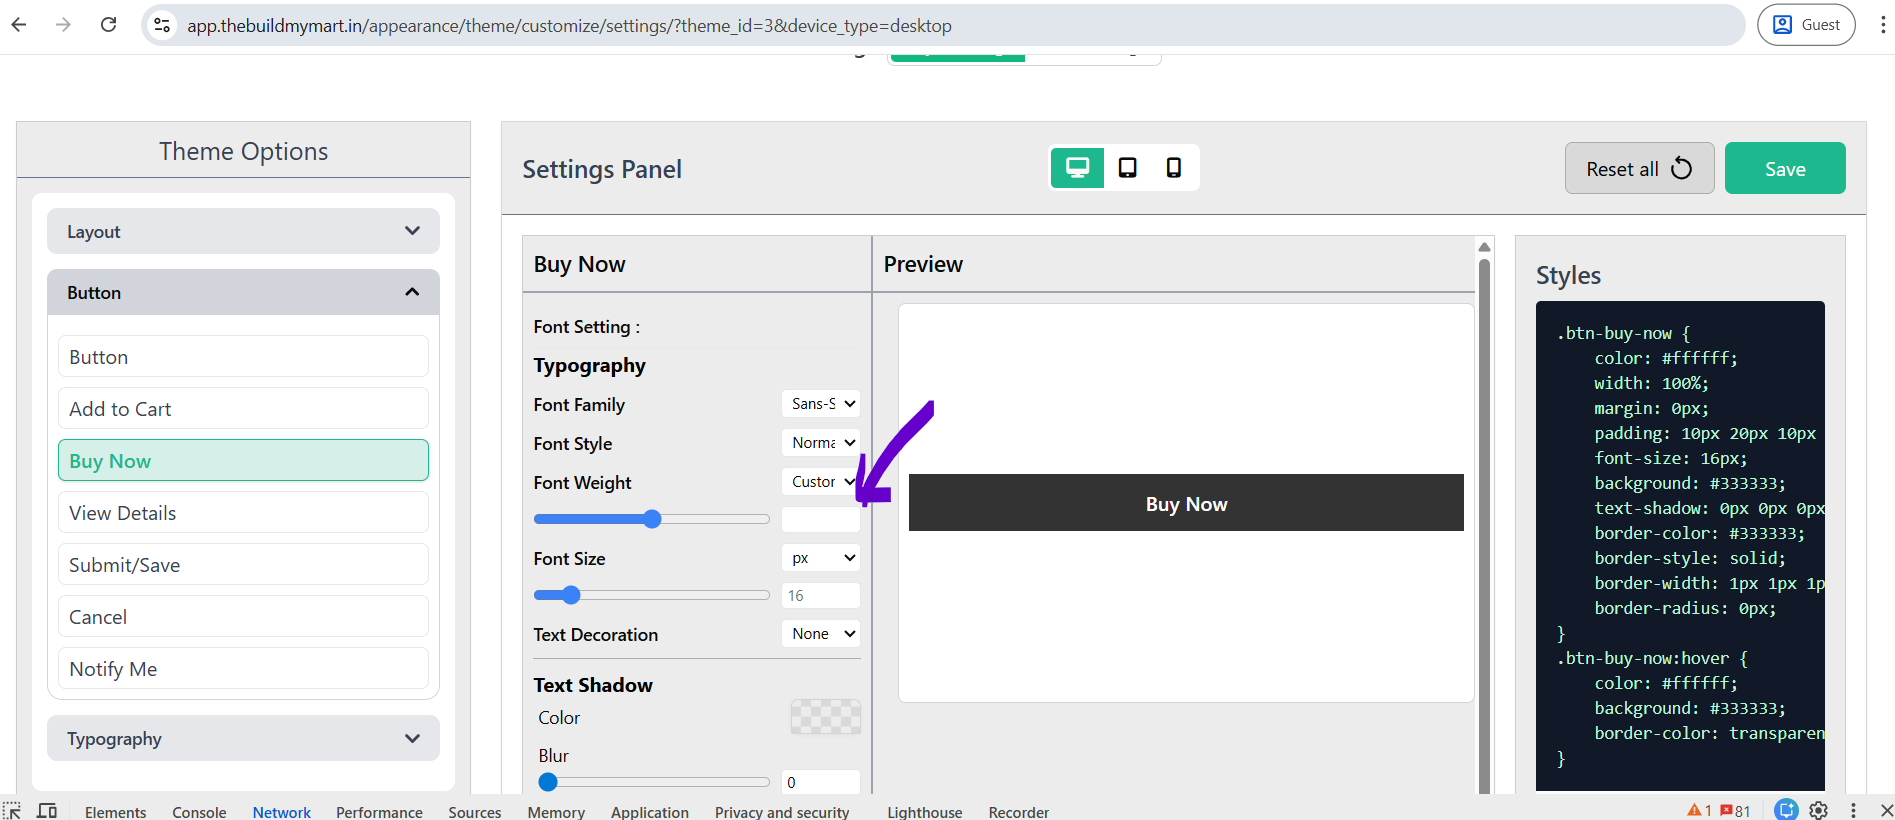
Task: Click Buy Now preview button
Action: (1186, 502)
